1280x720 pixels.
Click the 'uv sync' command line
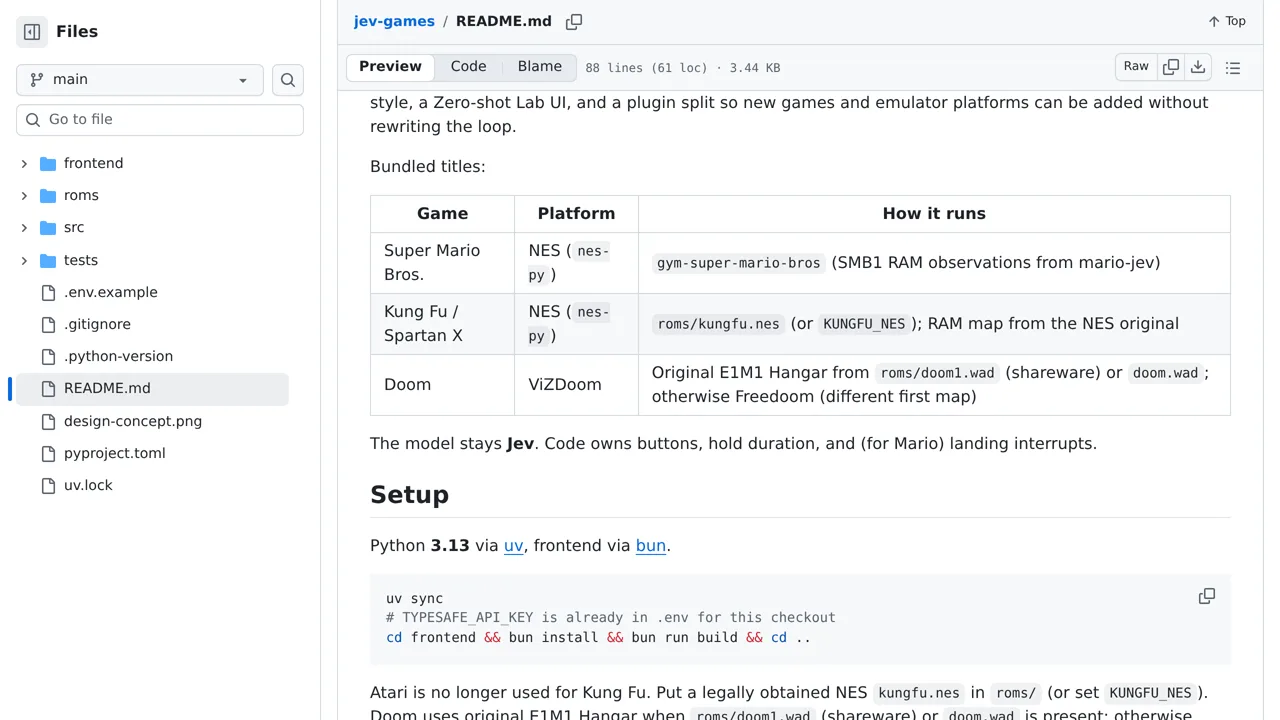coord(414,599)
